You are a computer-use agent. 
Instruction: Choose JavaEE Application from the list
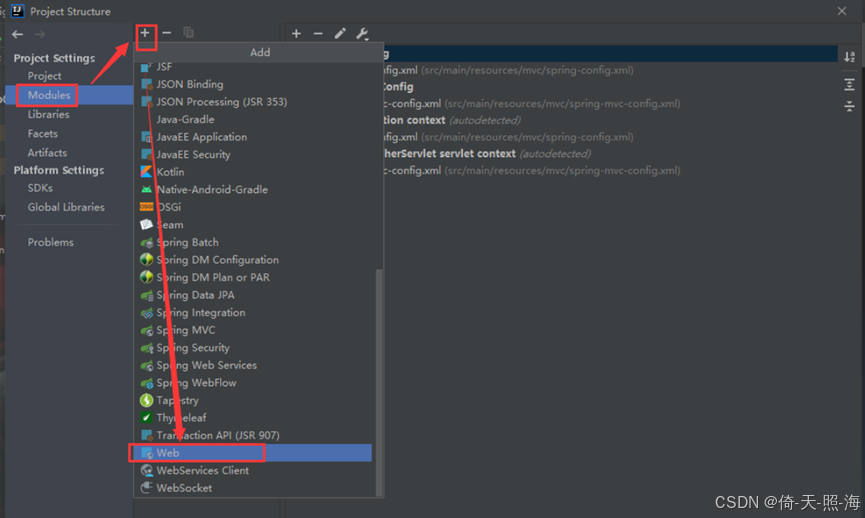(254, 137)
